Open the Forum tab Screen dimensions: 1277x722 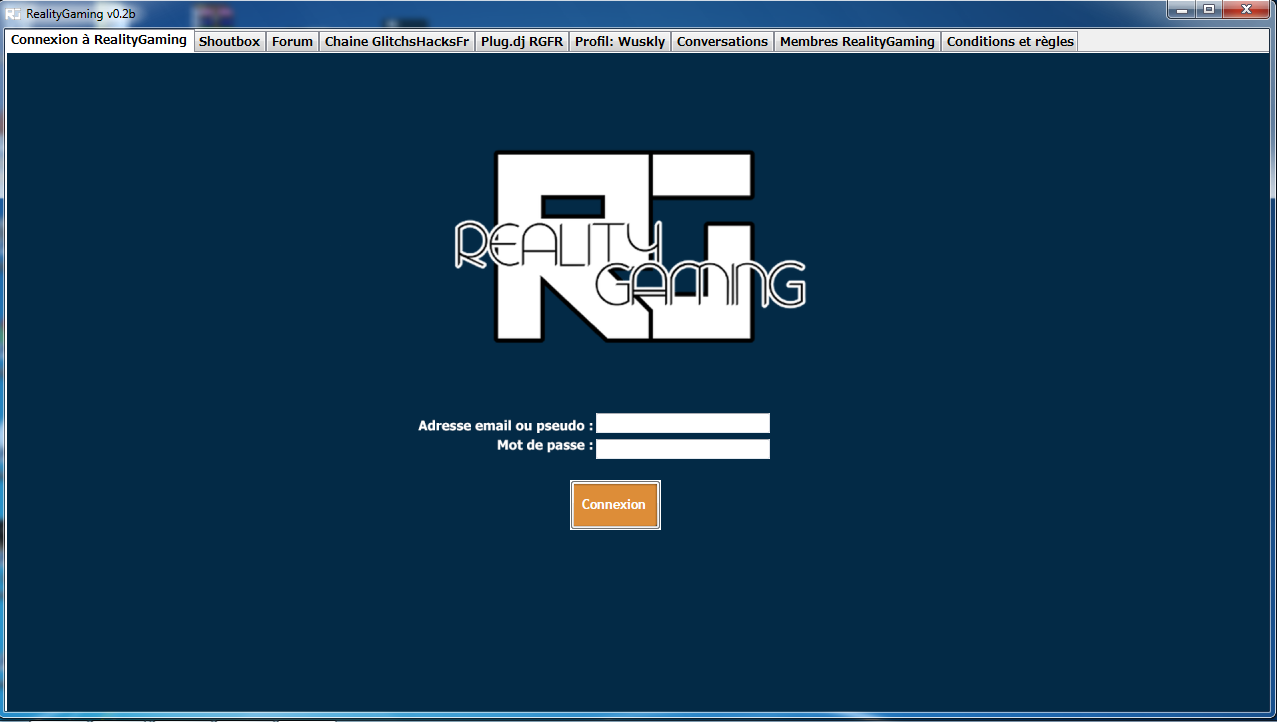coord(292,41)
